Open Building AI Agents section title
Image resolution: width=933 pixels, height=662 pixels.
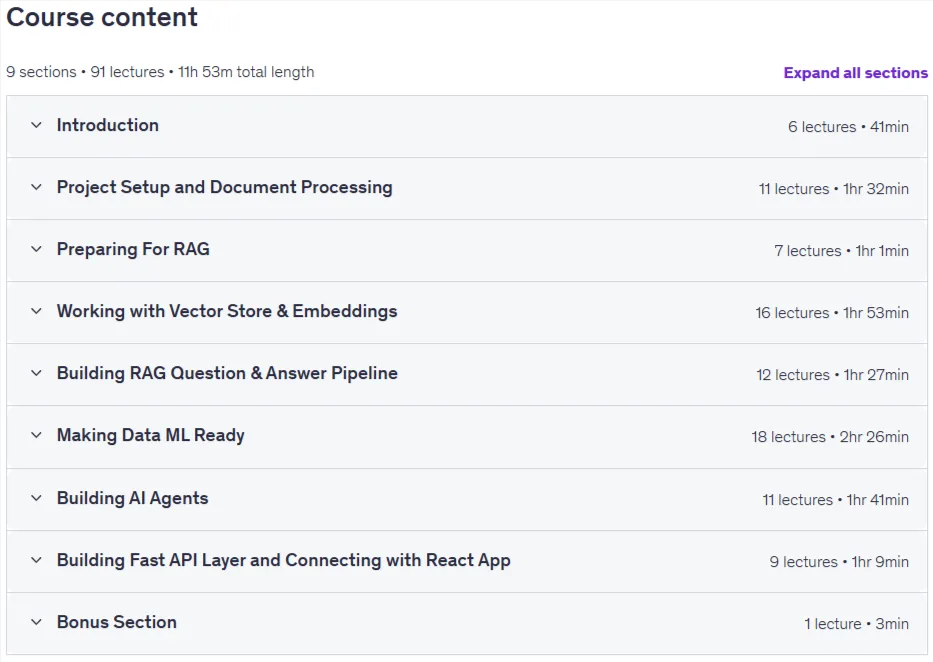click(x=133, y=498)
